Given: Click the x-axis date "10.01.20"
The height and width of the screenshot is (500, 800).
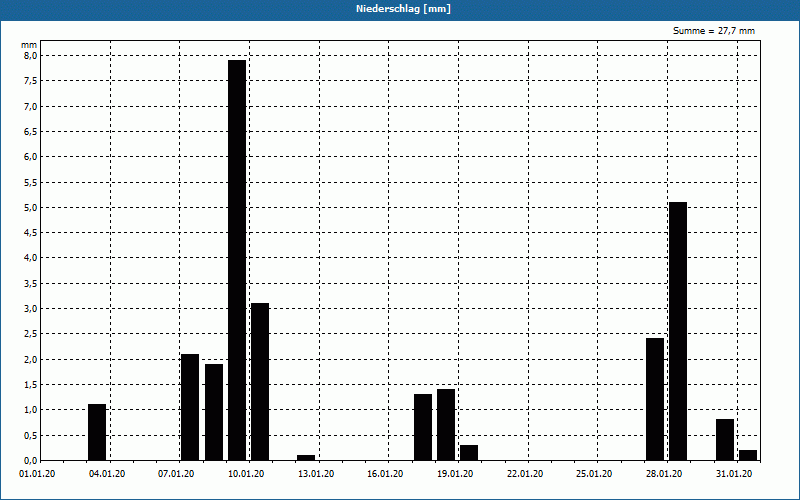Looking at the screenshot, I should click(246, 474).
